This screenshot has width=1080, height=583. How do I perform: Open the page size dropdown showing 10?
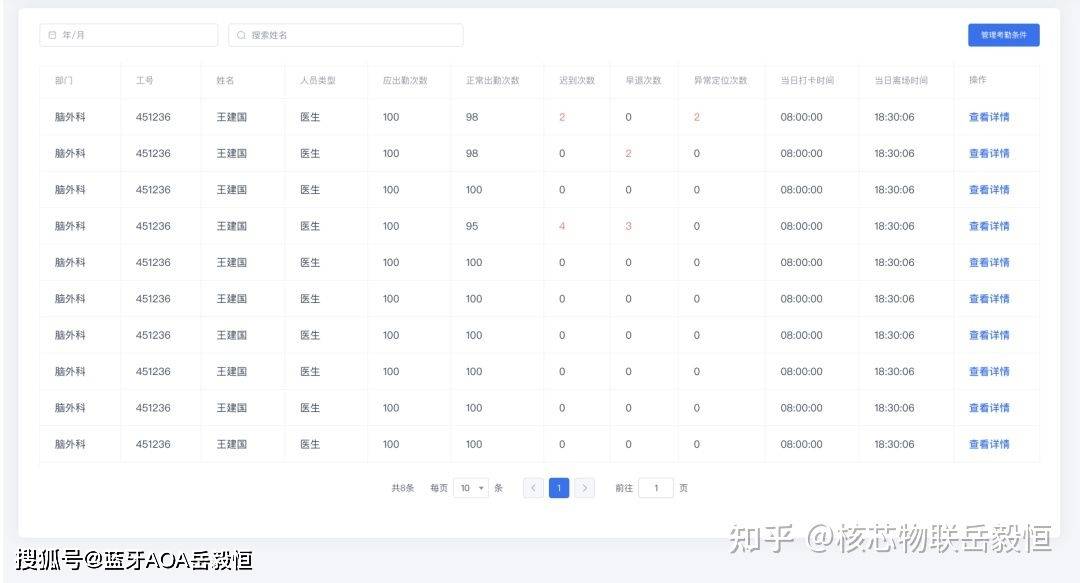click(x=470, y=488)
